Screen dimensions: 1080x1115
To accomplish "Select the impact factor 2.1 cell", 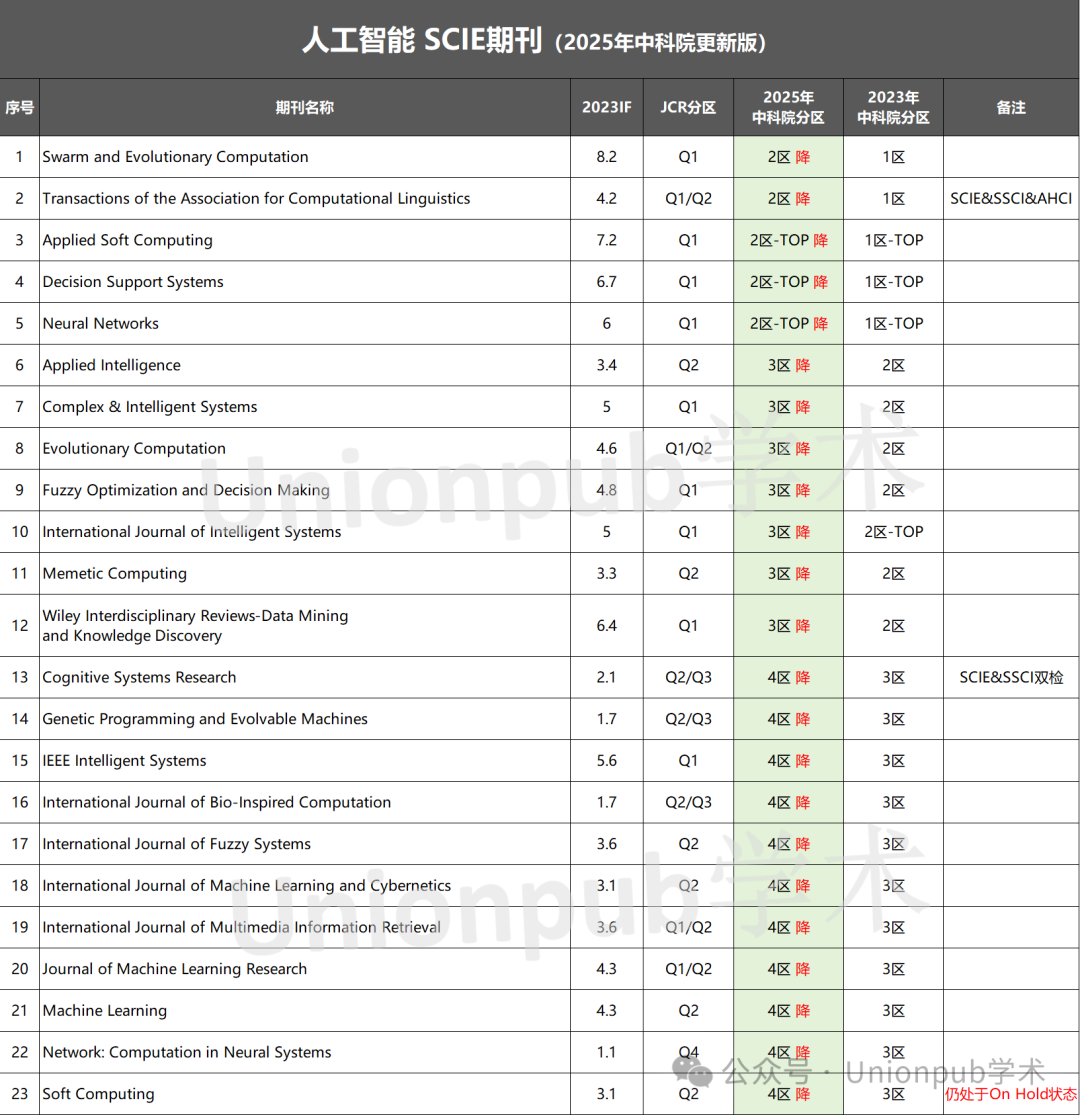I will click(606, 677).
